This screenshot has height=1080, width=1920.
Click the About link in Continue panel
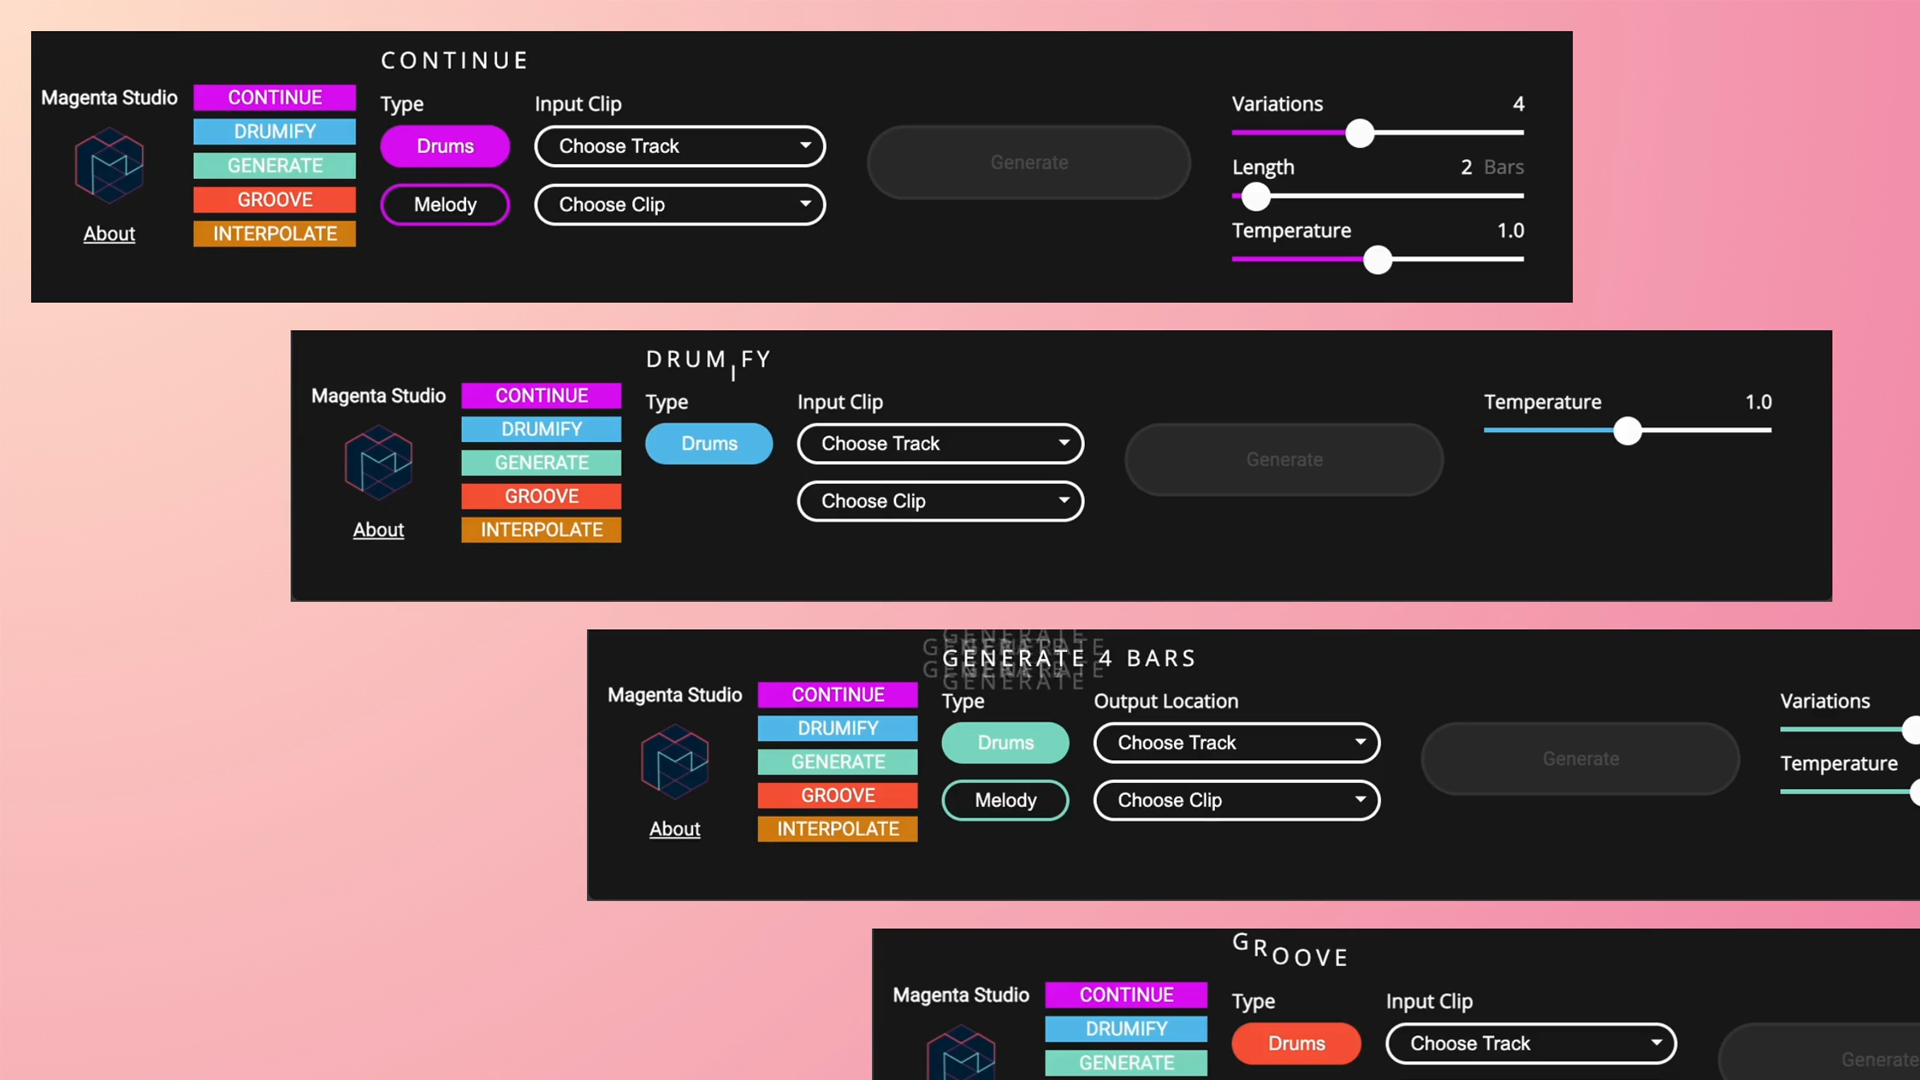coord(109,233)
